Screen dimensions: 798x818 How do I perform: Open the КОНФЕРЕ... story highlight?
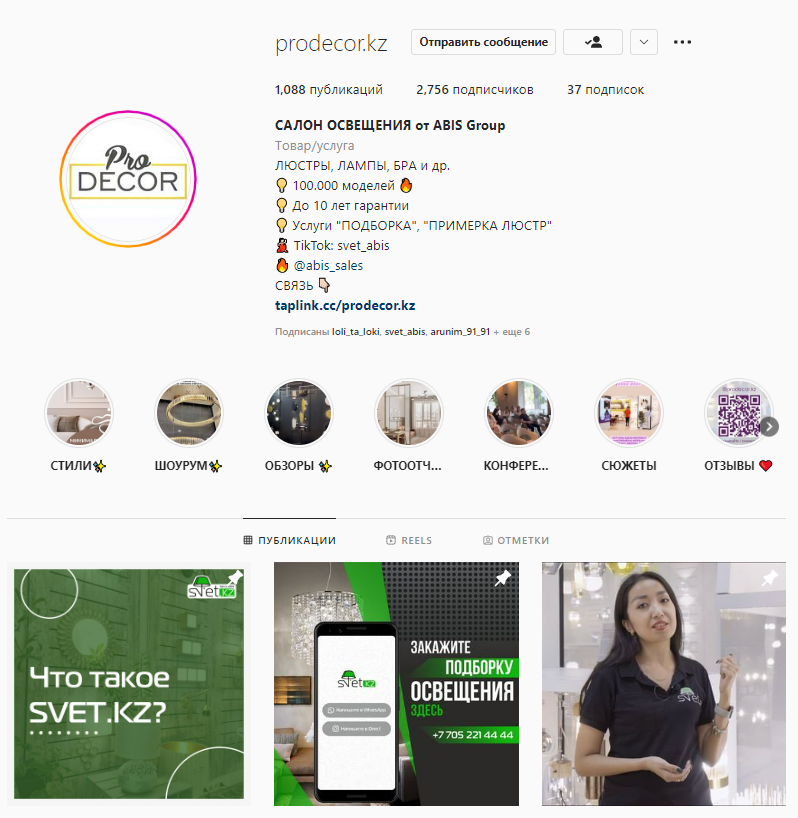pos(518,413)
